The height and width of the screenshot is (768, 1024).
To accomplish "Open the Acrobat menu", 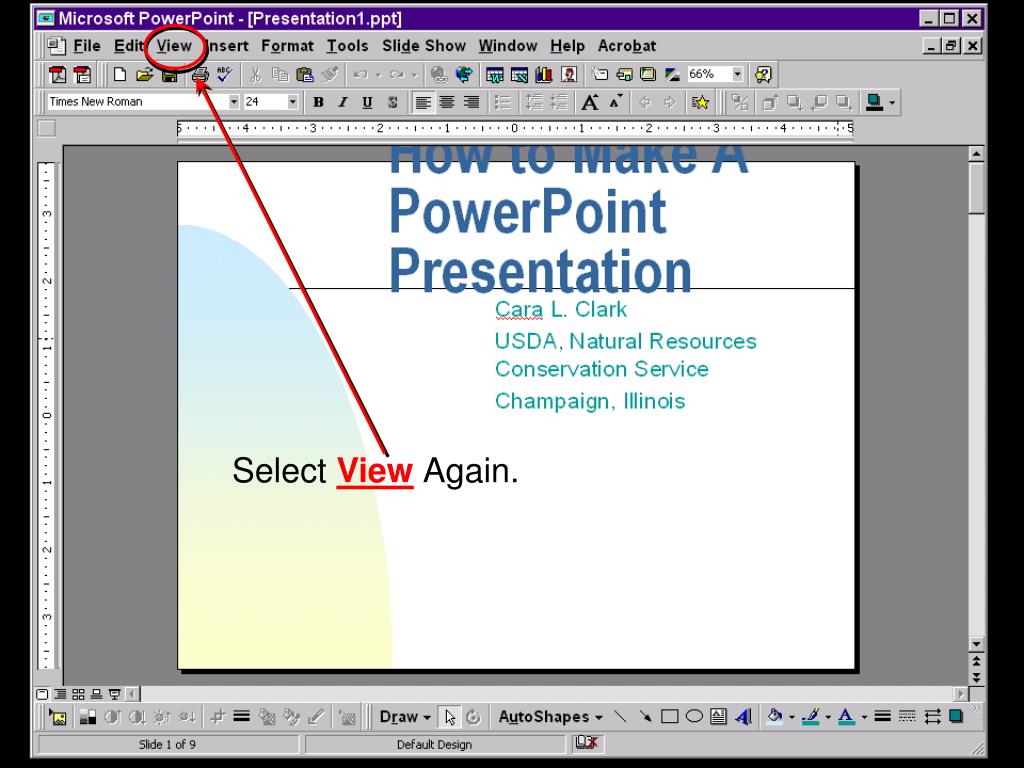I will [627, 46].
